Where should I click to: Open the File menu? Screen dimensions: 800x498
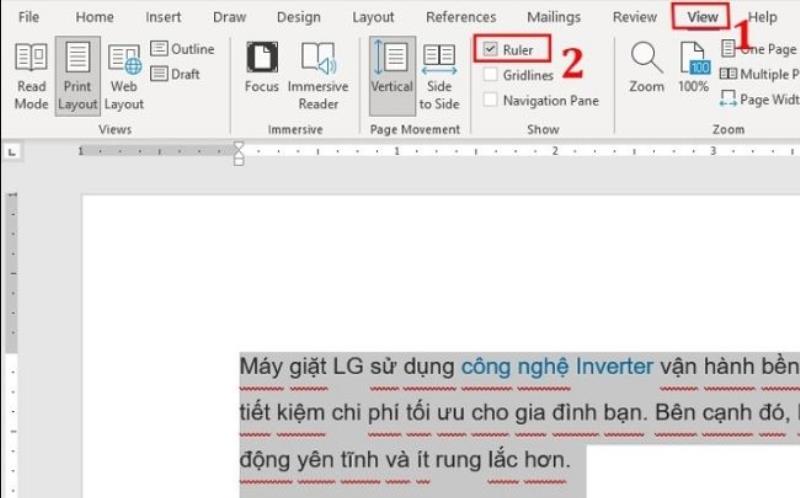(29, 17)
